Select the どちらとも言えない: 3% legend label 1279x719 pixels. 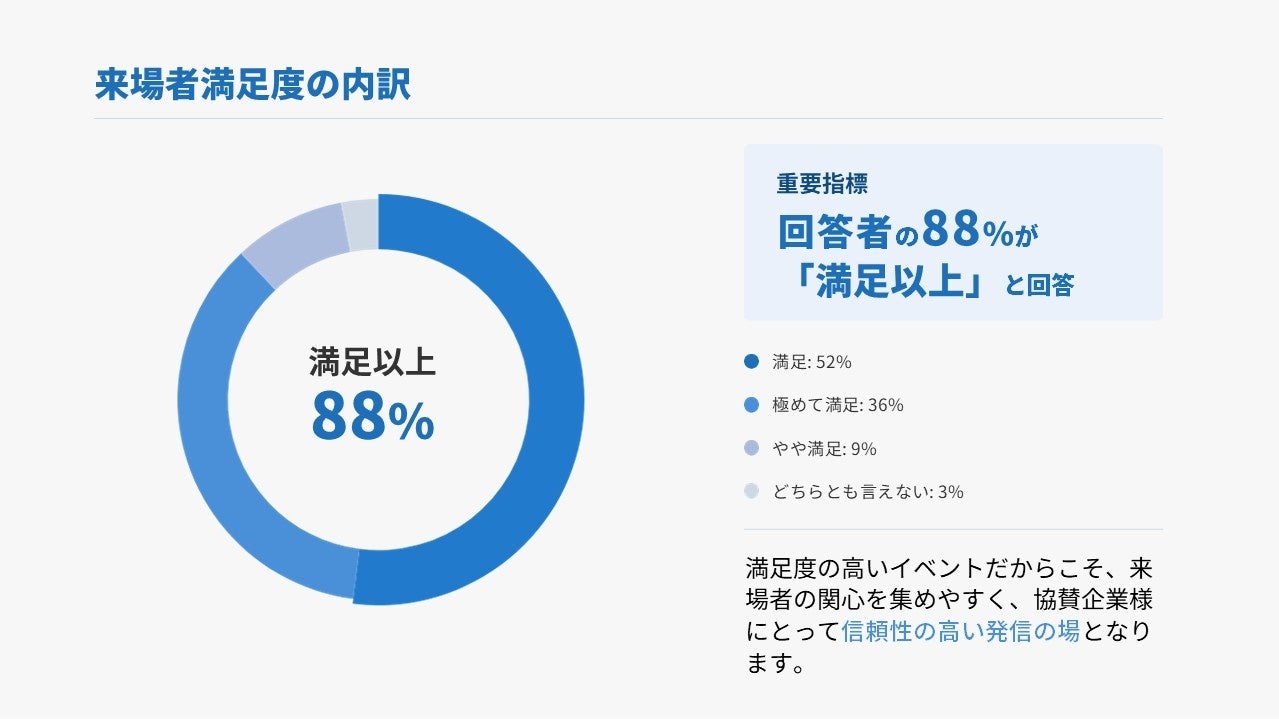pos(868,492)
